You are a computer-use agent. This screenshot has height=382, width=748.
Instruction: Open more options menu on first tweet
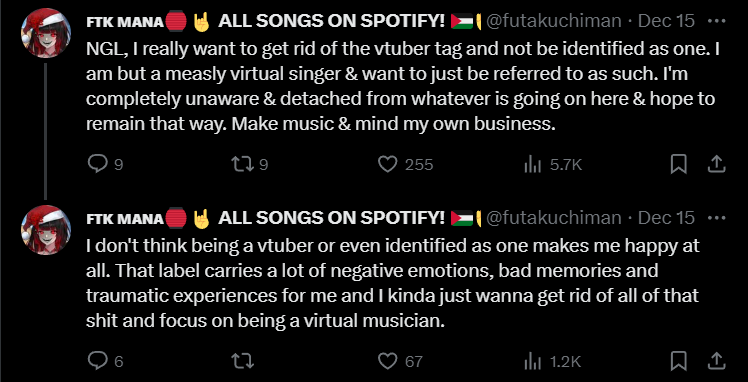point(717,21)
